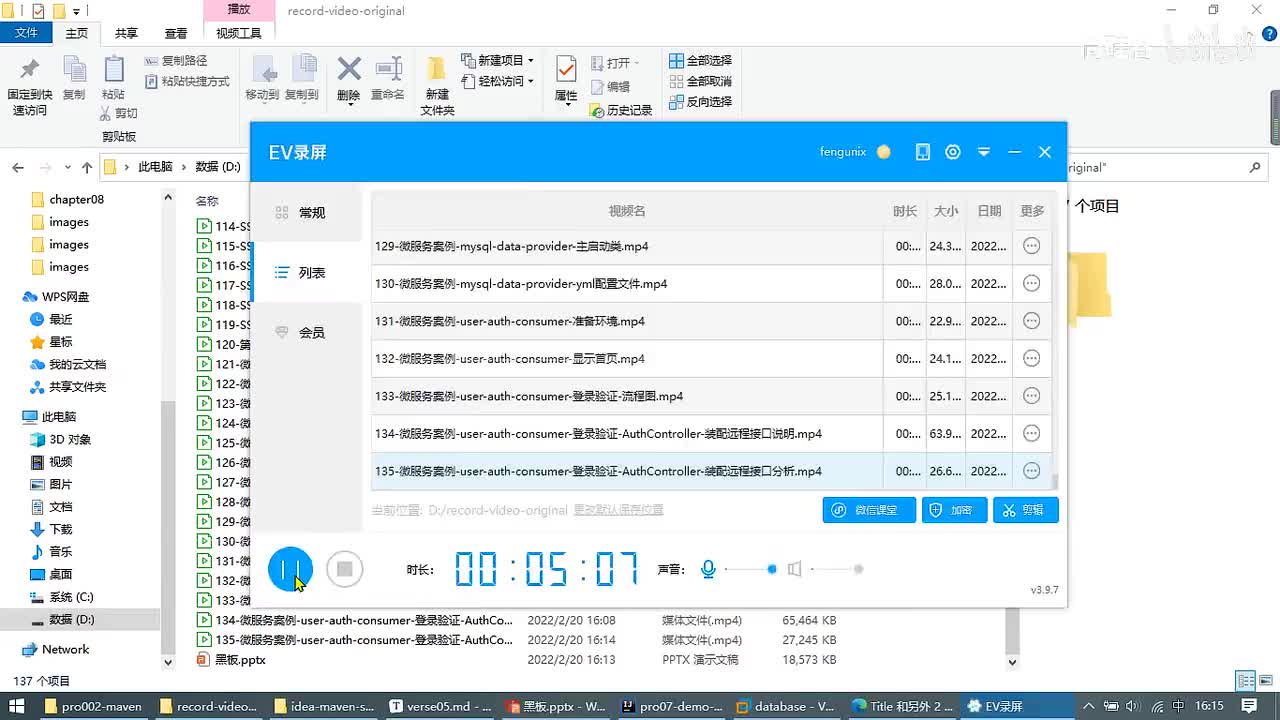Click 历史记录 in the ribbon
Image resolution: width=1280 pixels, height=720 pixels.
pos(621,110)
